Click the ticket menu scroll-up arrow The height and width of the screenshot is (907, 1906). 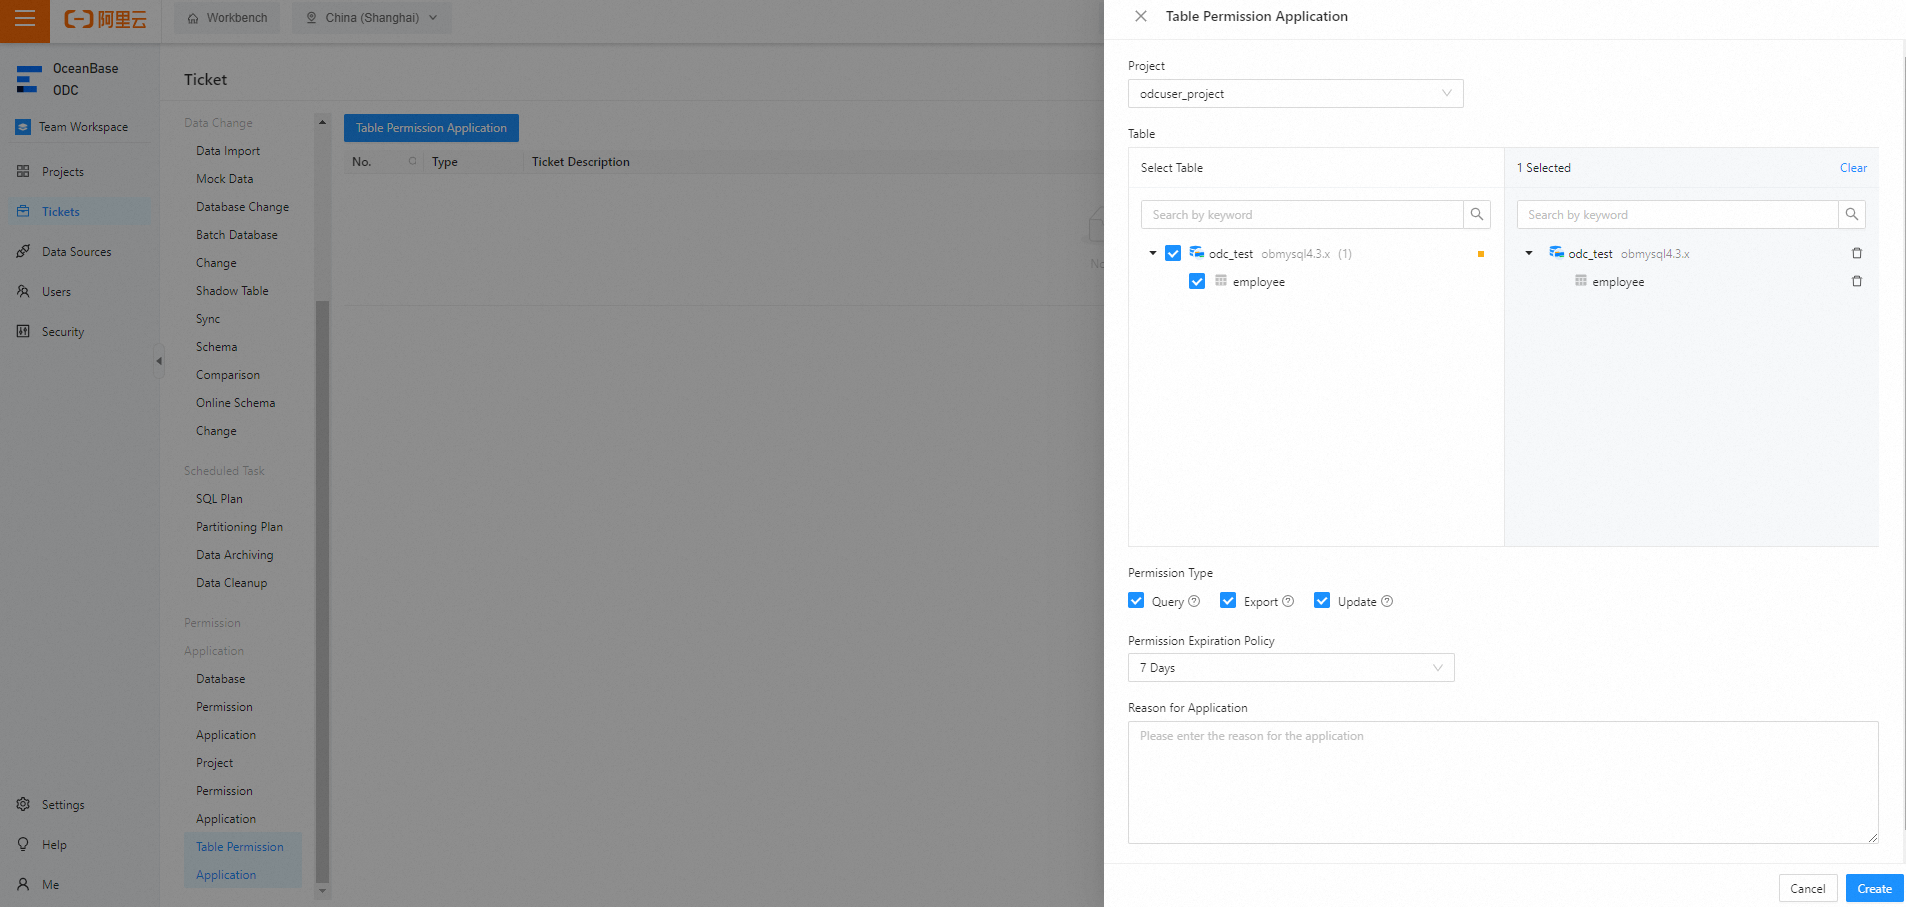(x=322, y=122)
